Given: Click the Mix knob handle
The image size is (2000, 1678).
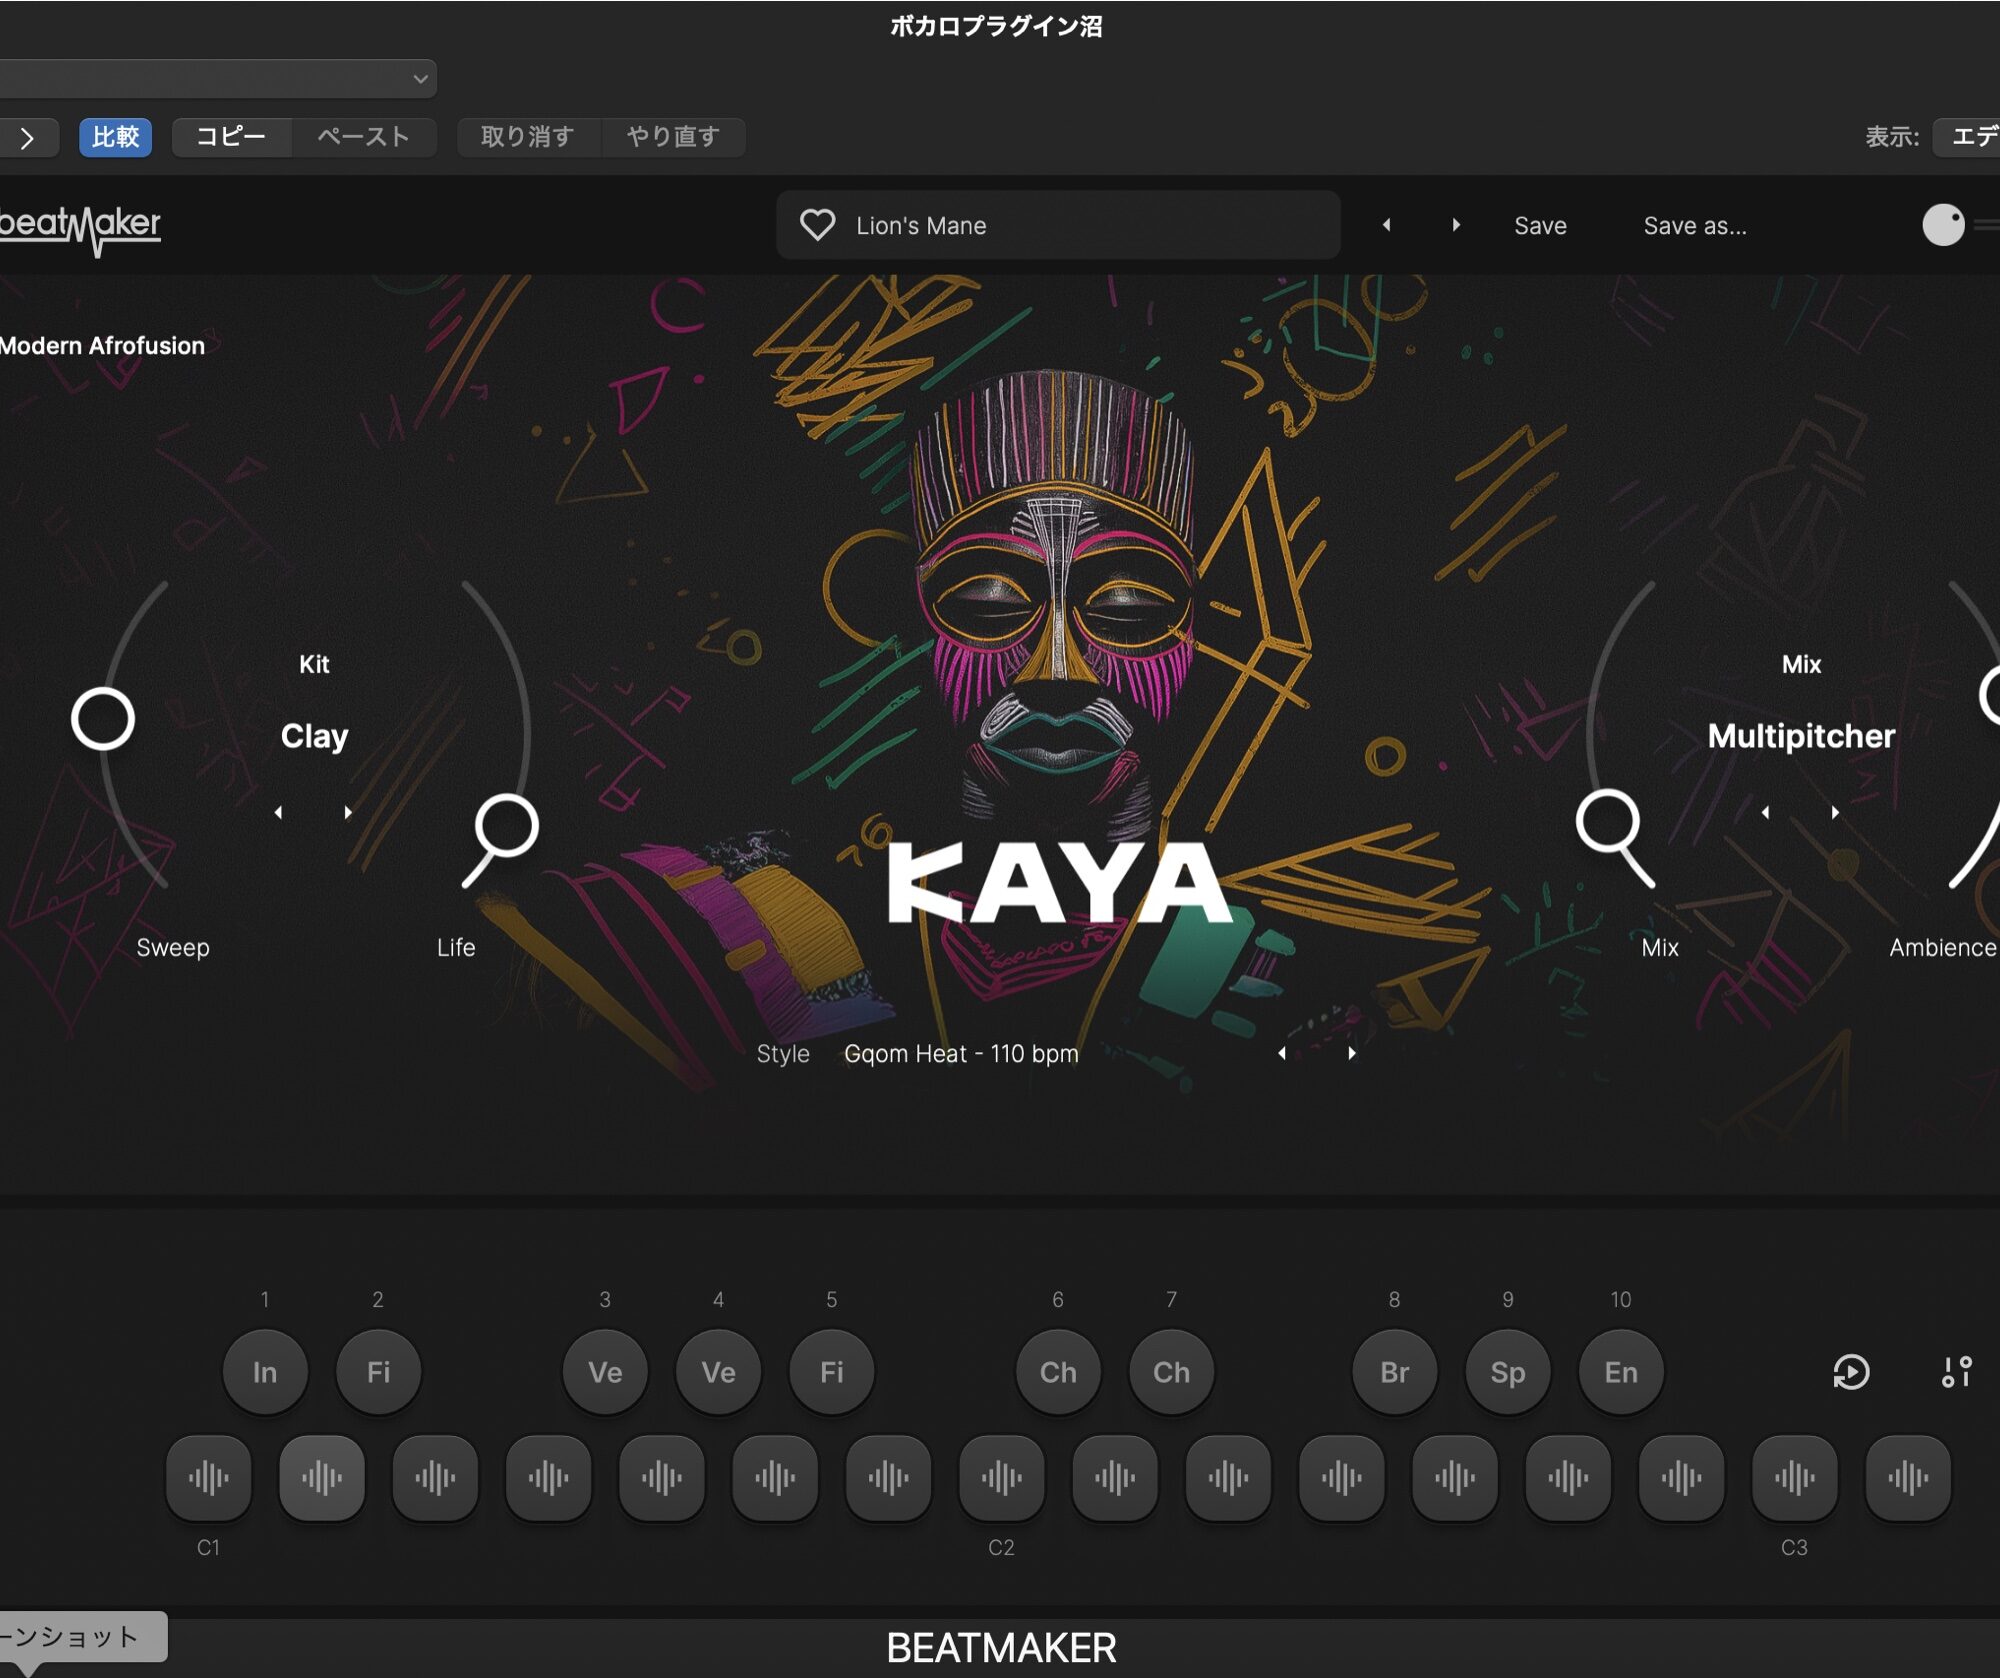Looking at the screenshot, I should pos(1608,822).
